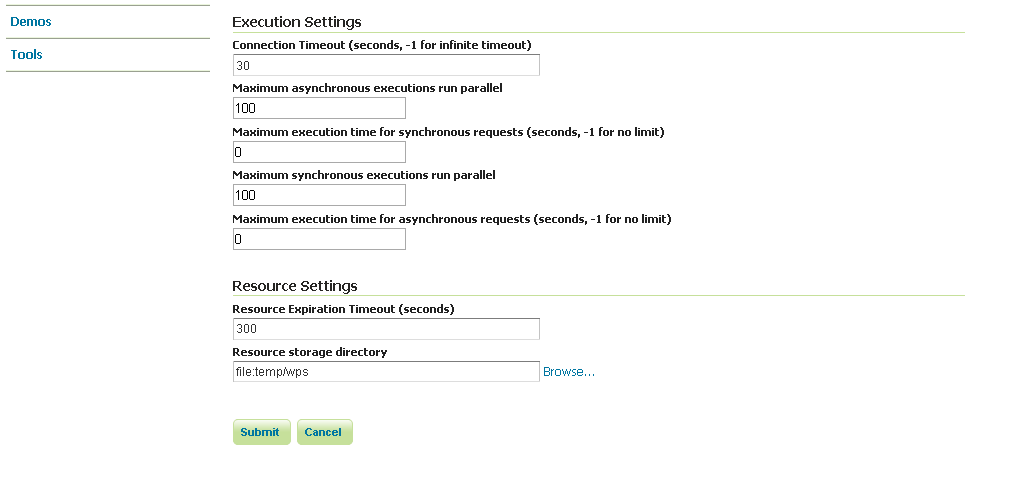Click the Resource storage directory label text

pos(309,352)
